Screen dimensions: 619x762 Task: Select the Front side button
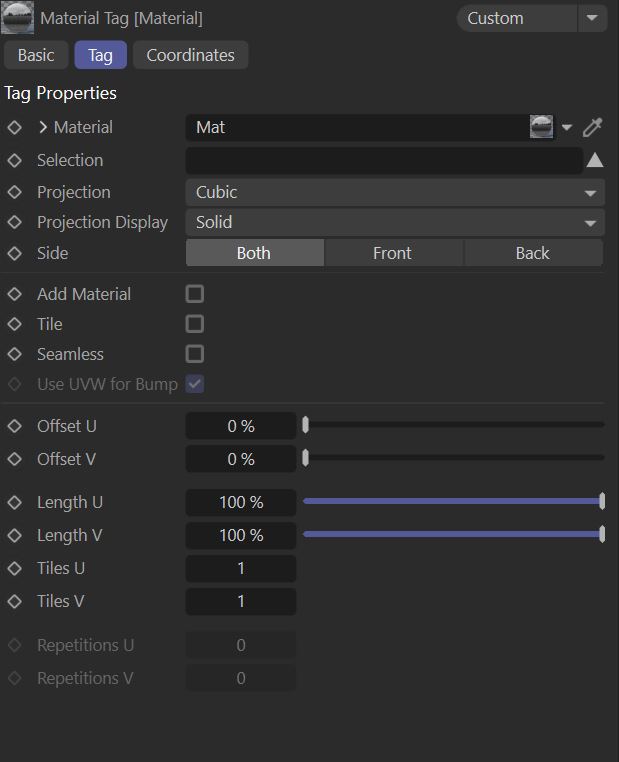pyautogui.click(x=393, y=253)
